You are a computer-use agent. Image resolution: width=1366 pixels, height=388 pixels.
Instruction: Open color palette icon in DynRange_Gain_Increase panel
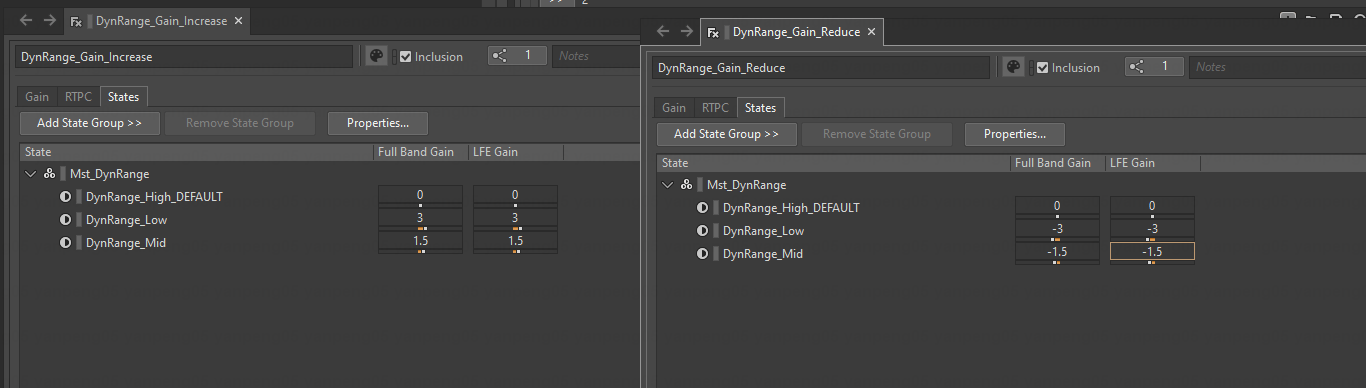click(376, 57)
